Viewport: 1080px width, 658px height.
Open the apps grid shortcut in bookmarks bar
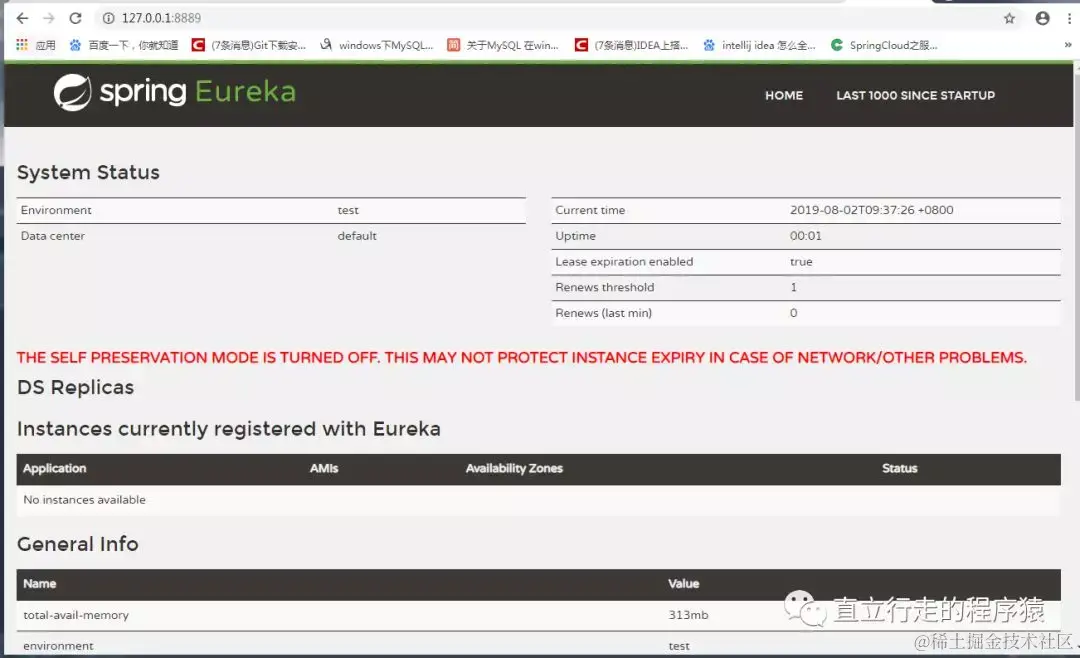point(35,45)
